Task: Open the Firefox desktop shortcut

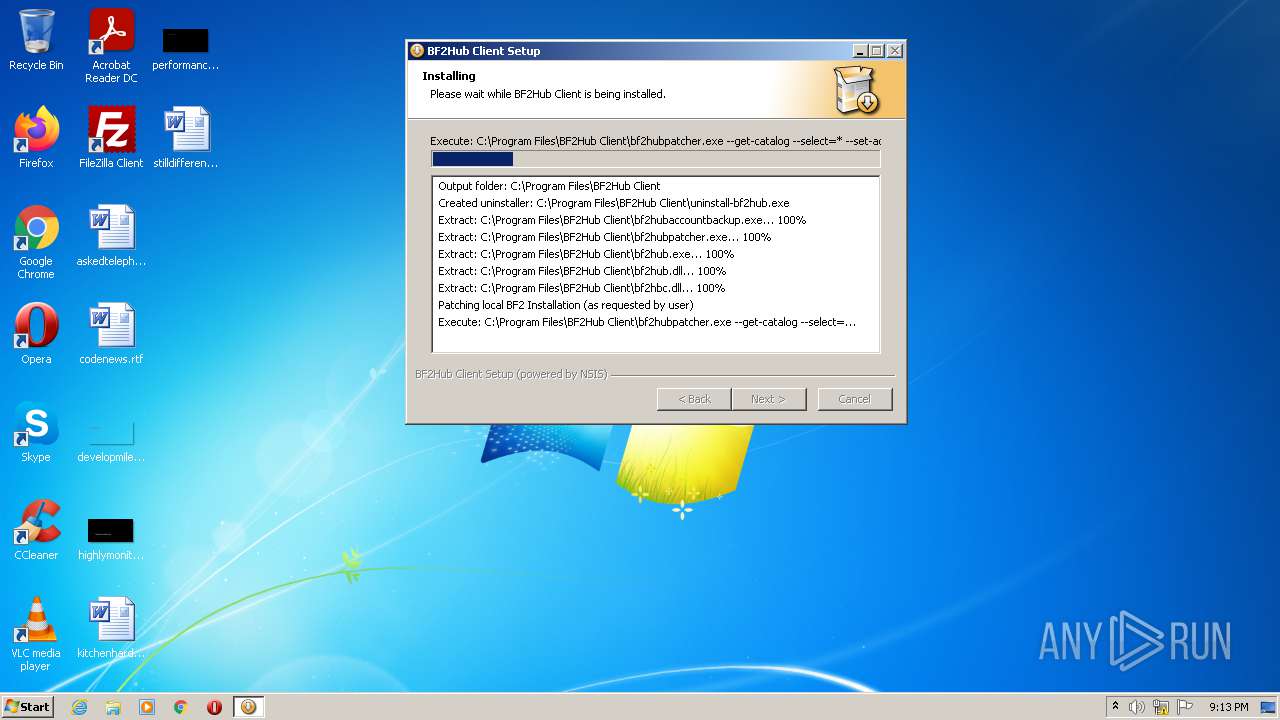Action: 36,138
